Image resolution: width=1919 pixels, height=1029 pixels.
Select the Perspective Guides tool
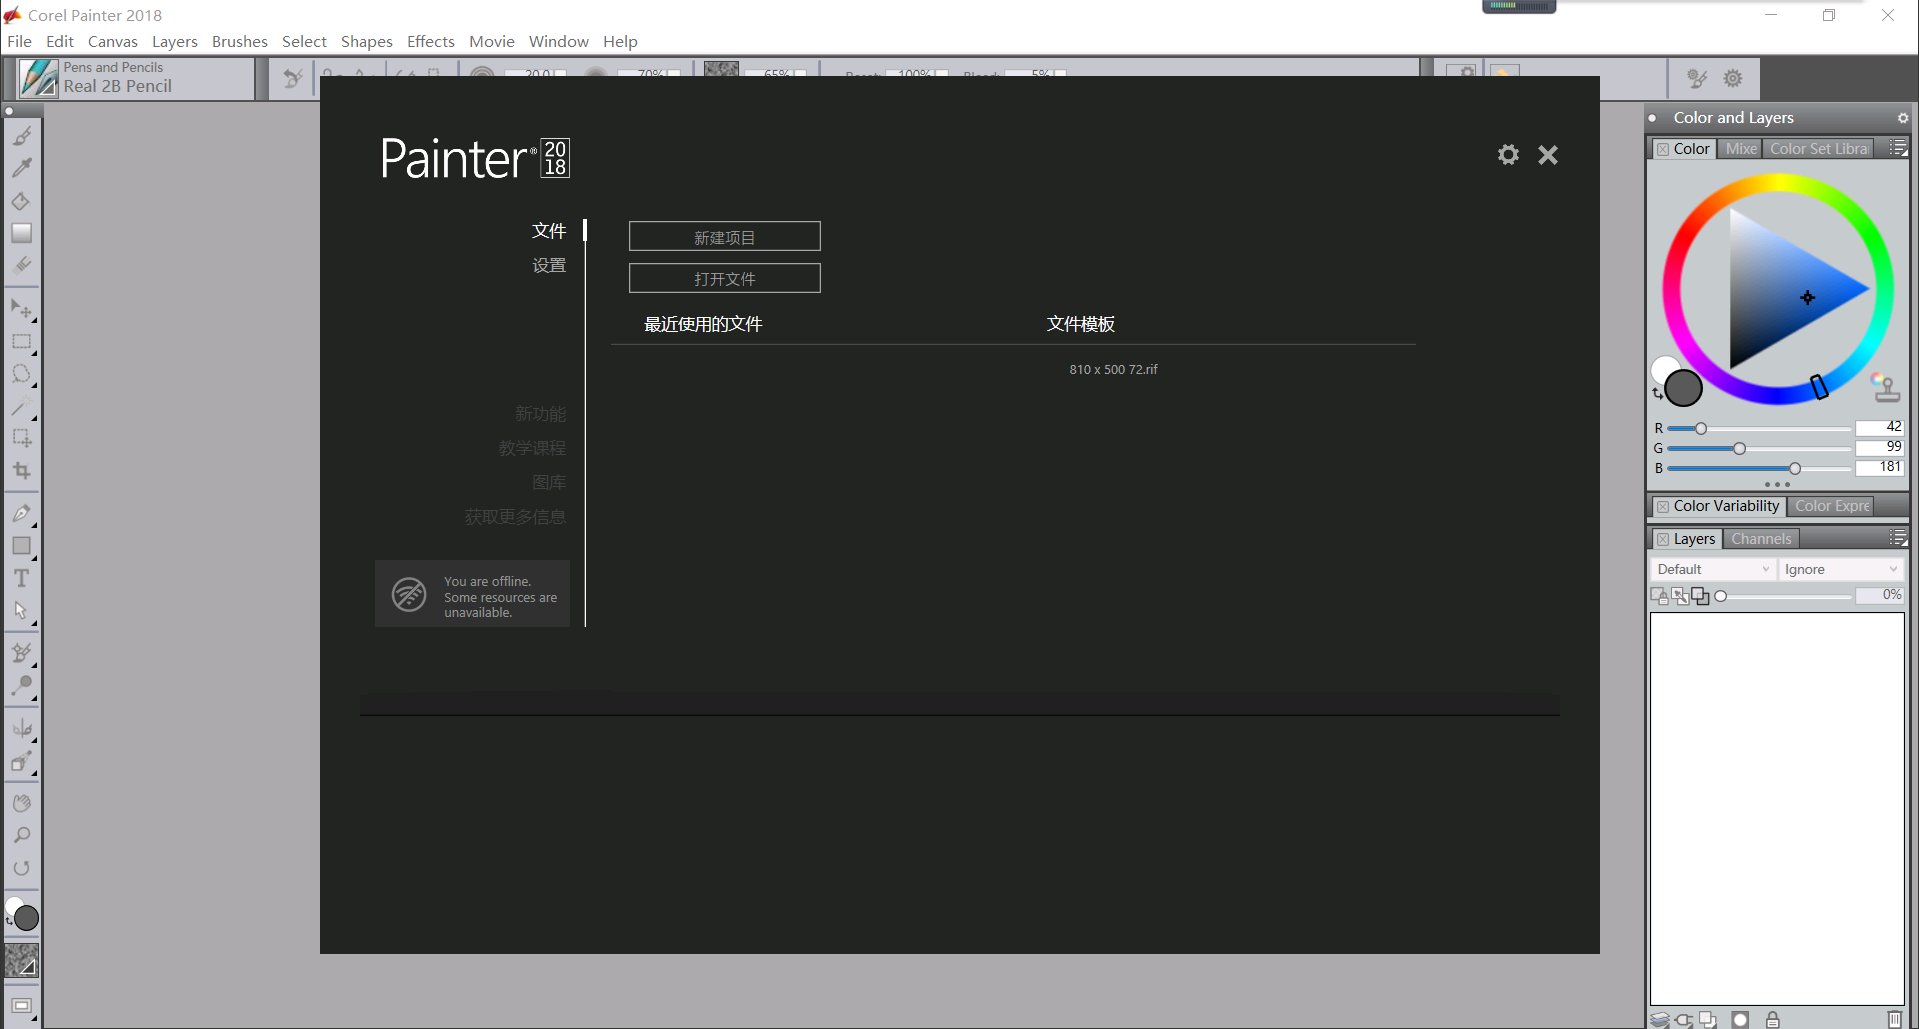(x=21, y=762)
